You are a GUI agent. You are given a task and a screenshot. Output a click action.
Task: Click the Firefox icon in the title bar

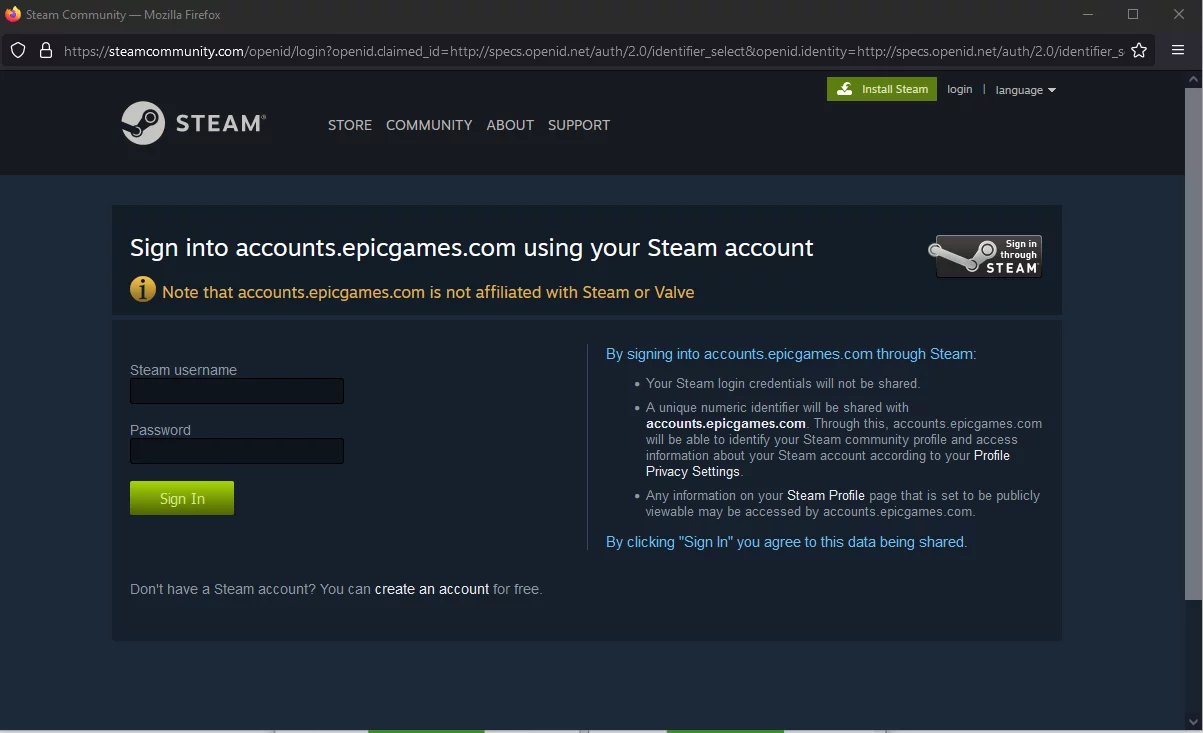click(x=12, y=14)
